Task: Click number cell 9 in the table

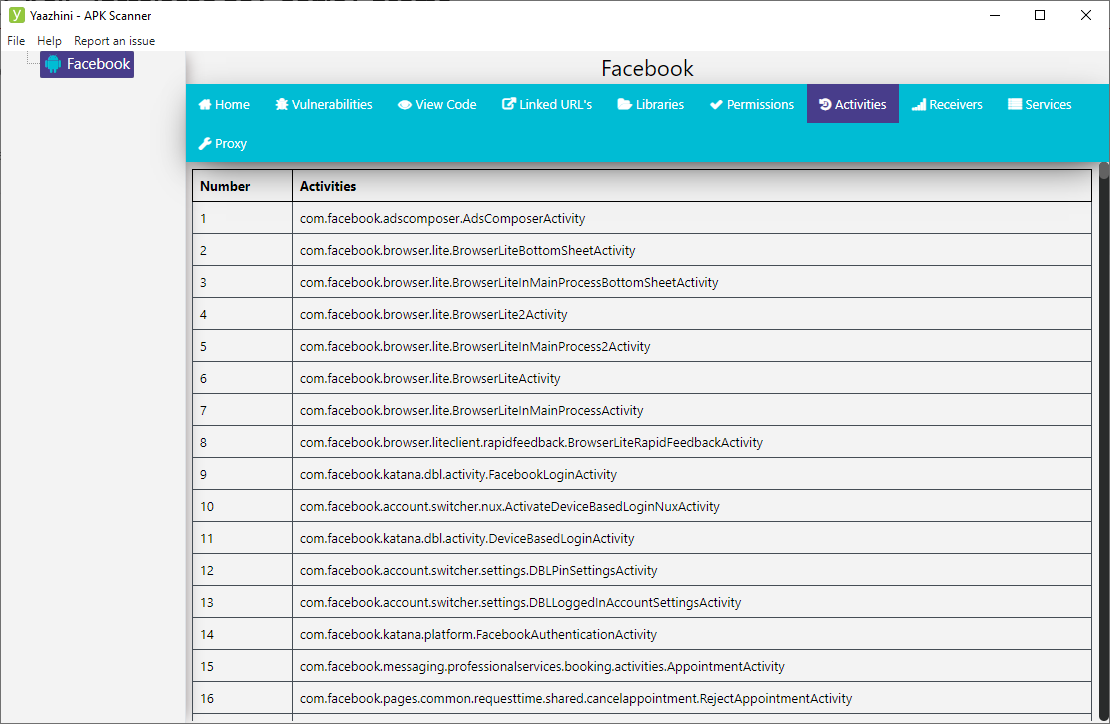Action: pyautogui.click(x=243, y=473)
